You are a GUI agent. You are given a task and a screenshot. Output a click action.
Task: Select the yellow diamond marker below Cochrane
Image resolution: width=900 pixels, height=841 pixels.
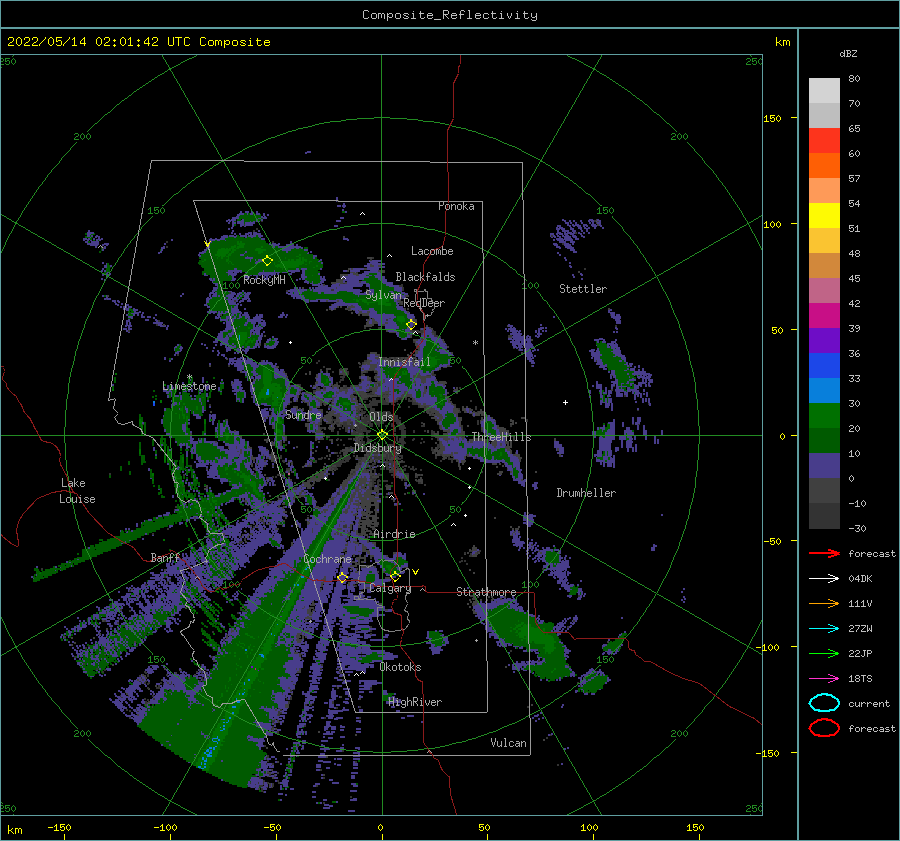click(343, 578)
